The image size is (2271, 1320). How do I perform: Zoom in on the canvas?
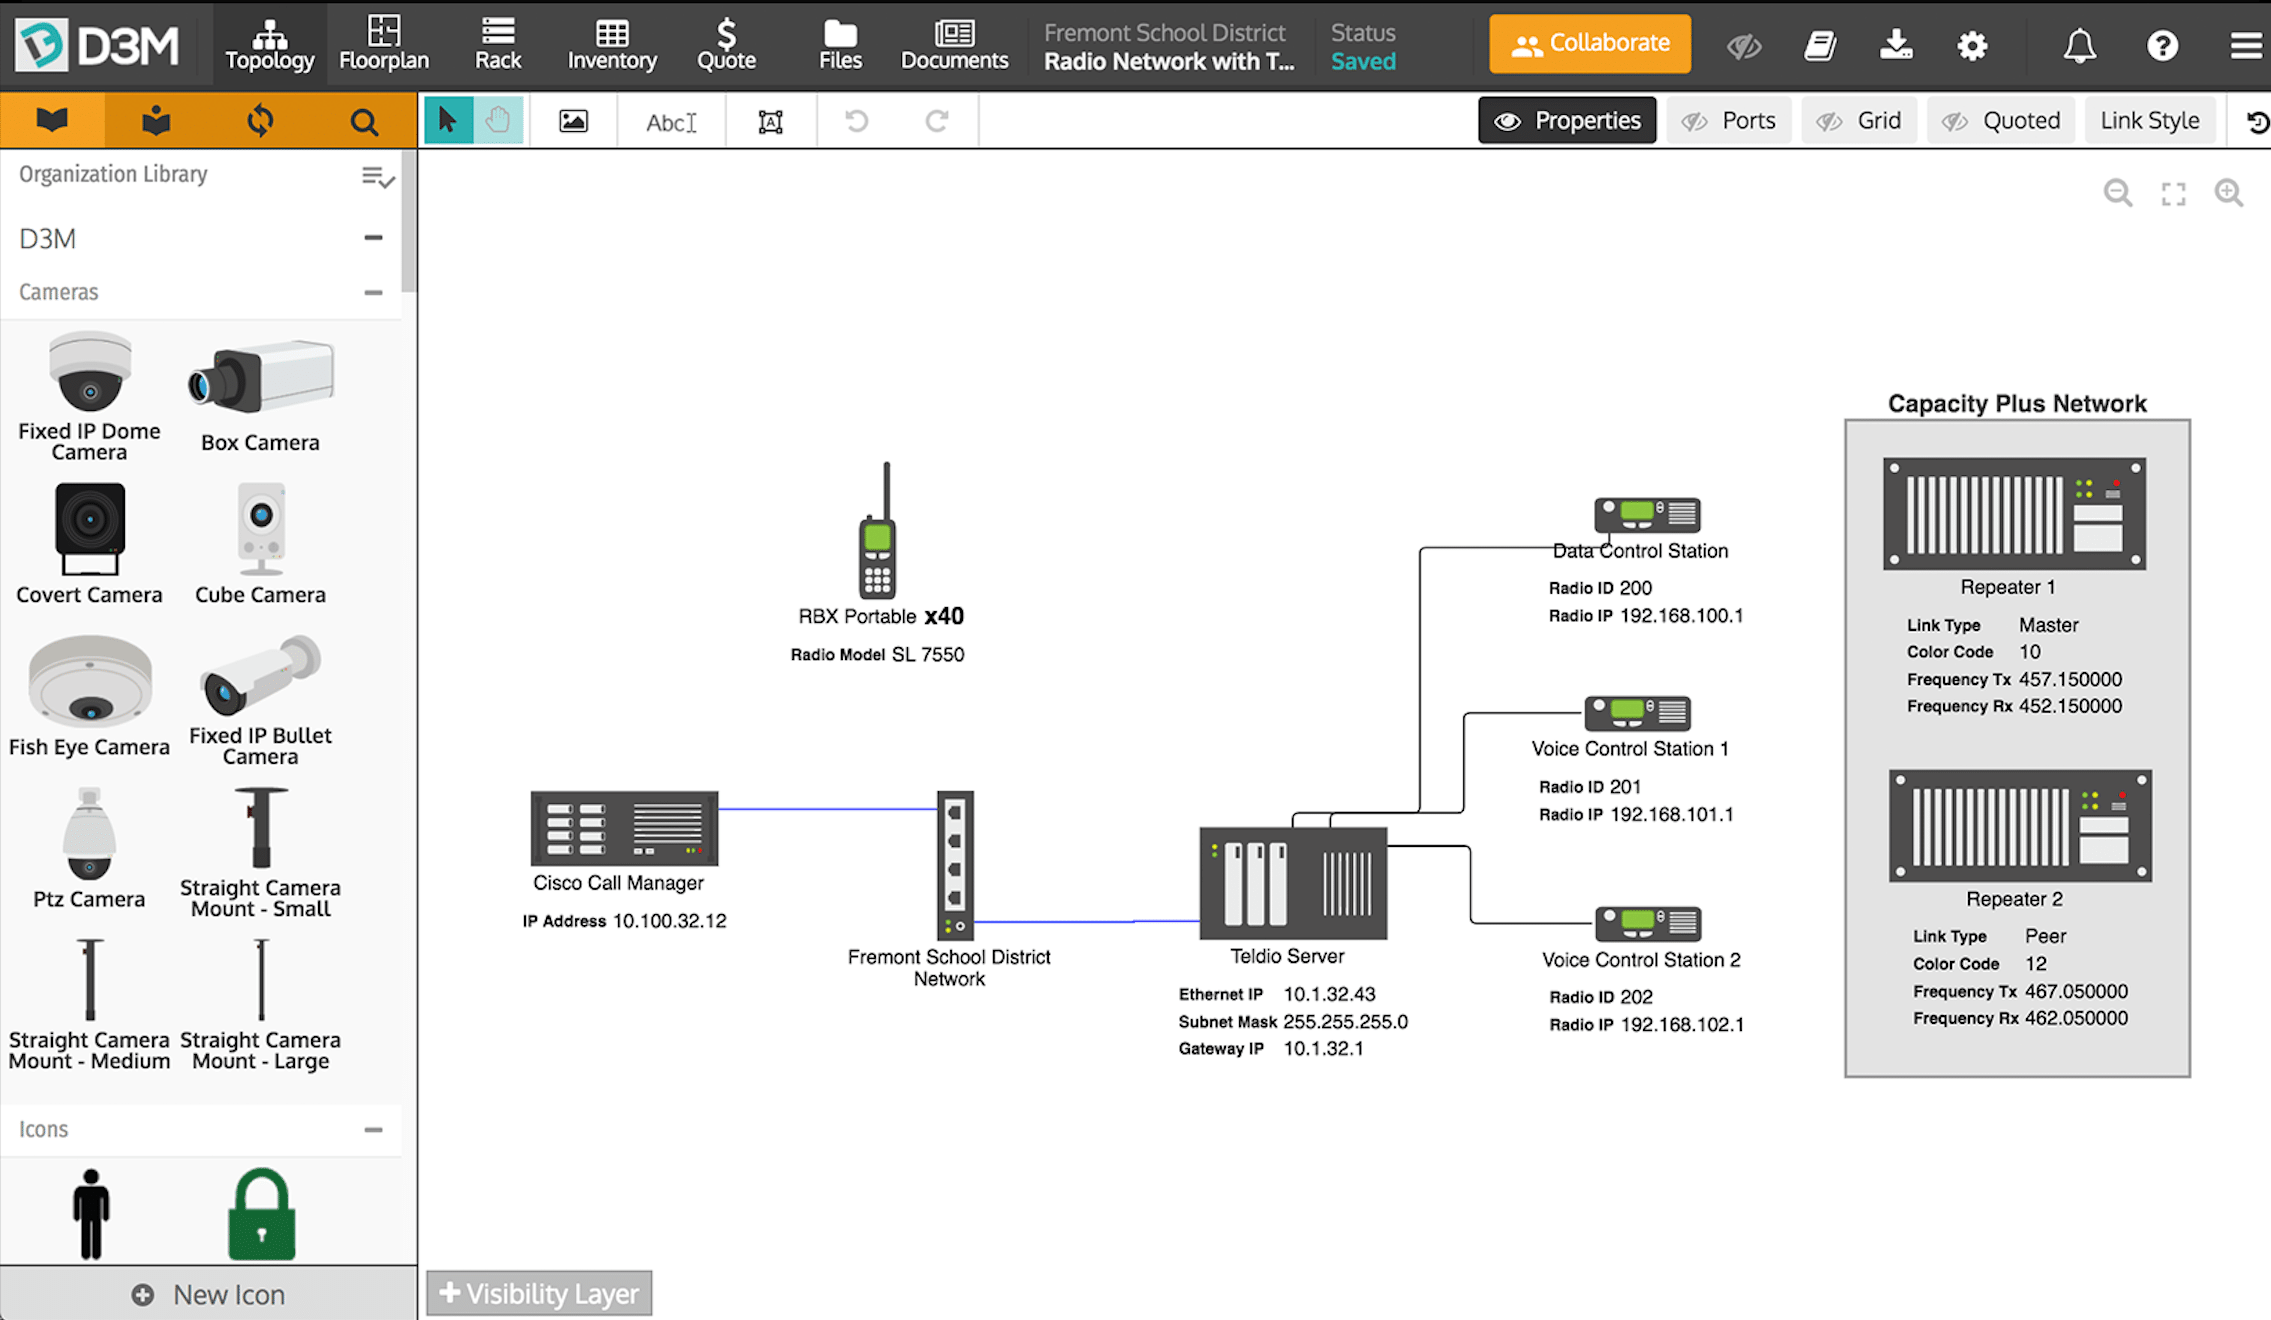pos(2229,193)
